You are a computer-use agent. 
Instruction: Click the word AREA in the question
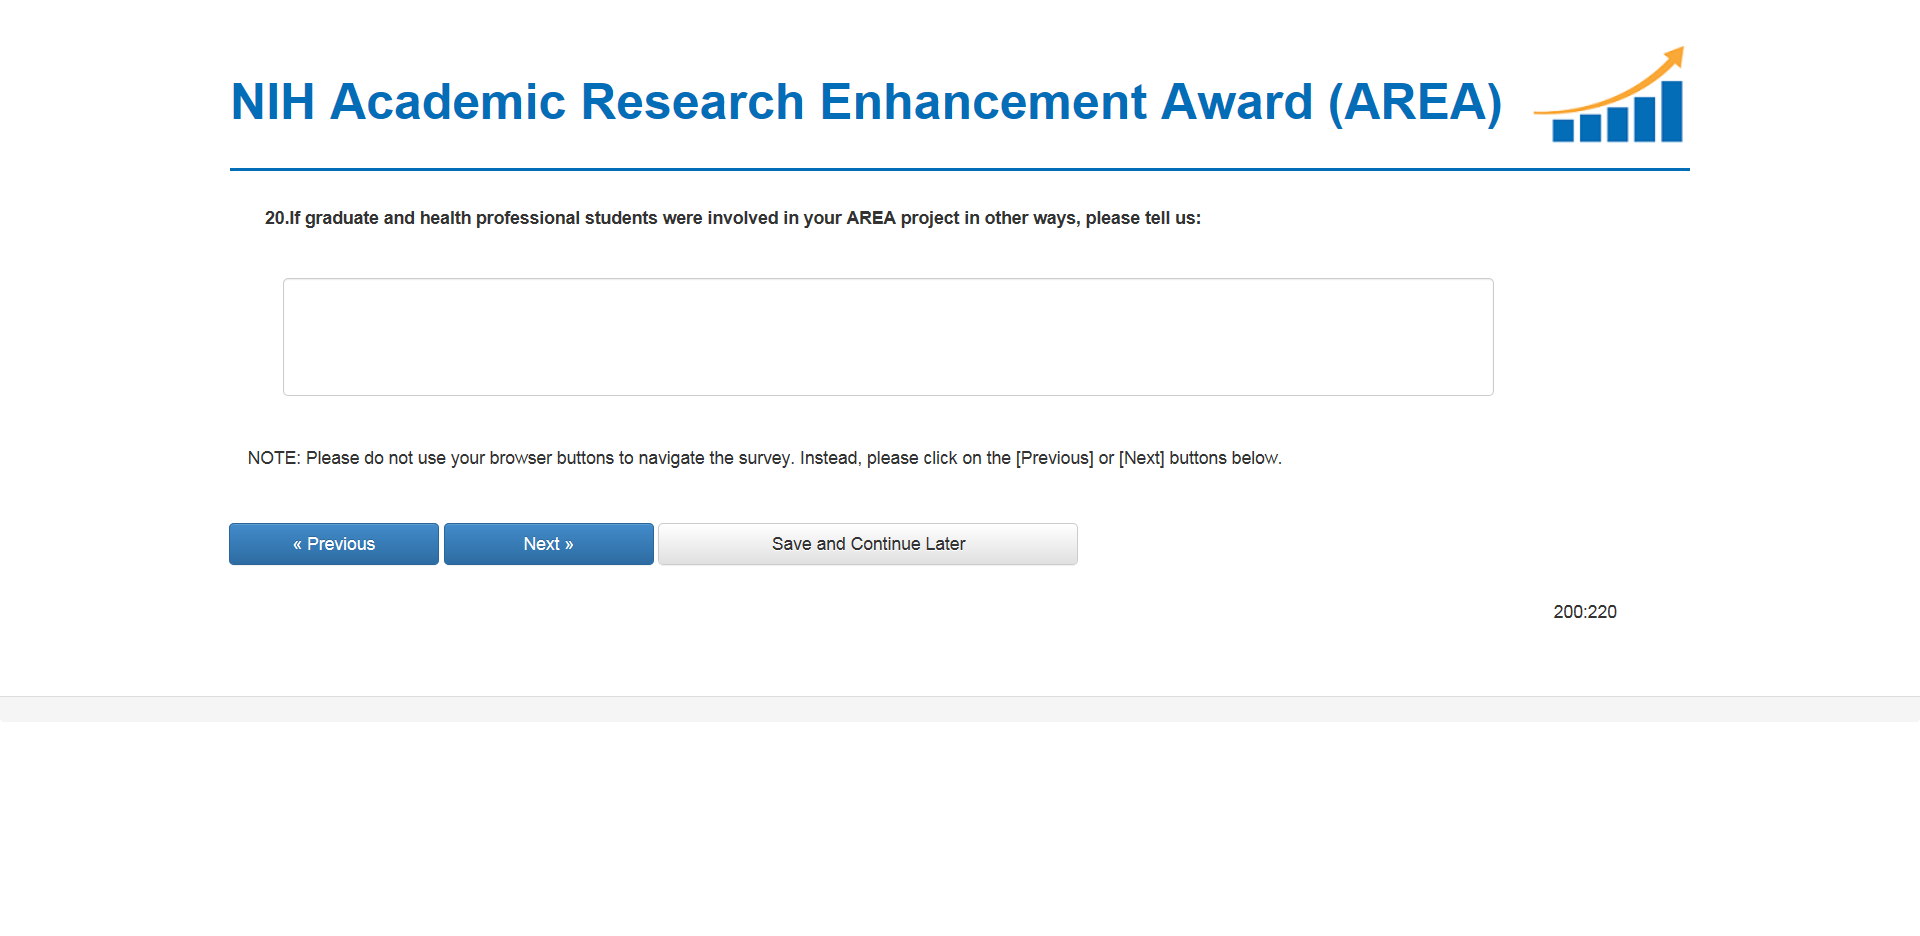pos(870,218)
